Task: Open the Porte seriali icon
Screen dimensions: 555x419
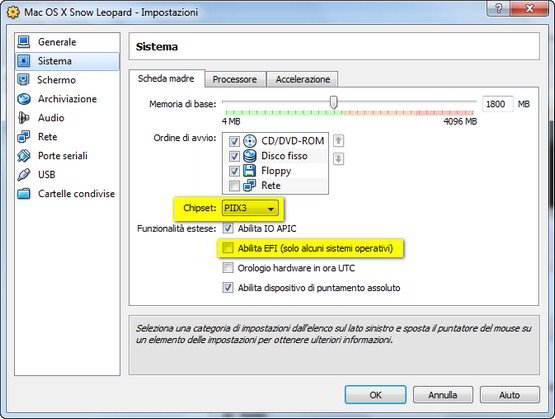Action: coord(24,156)
